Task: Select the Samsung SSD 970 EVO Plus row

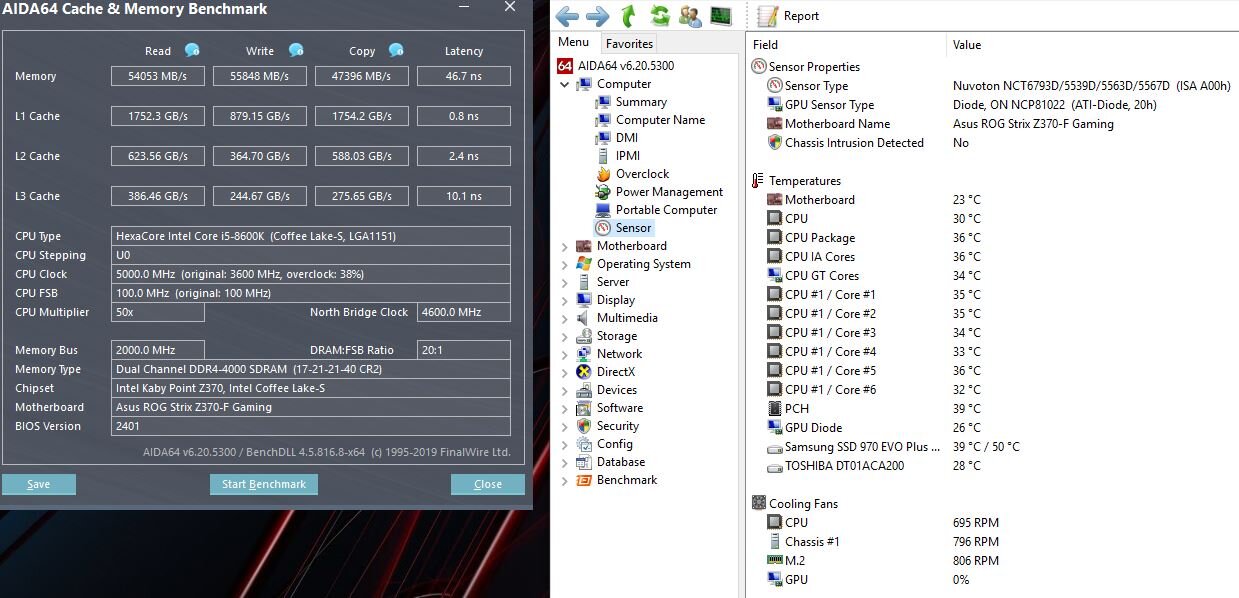Action: [x=992, y=447]
